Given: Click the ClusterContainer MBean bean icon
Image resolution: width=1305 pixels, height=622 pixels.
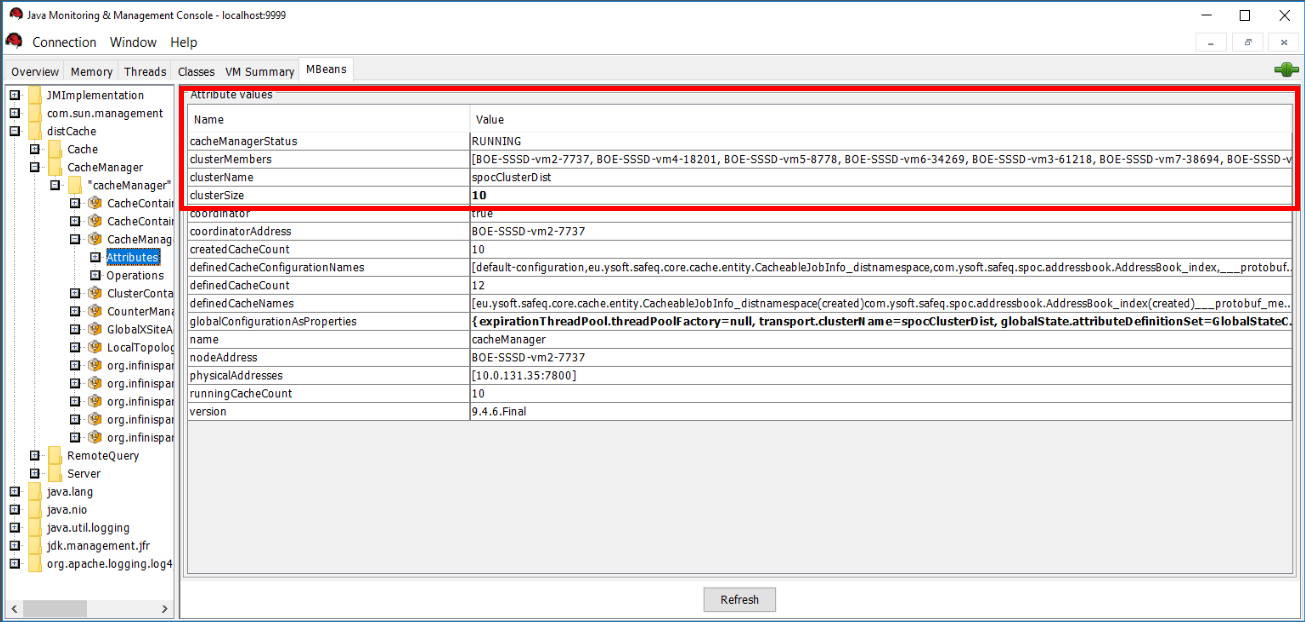Looking at the screenshot, I should (x=95, y=293).
